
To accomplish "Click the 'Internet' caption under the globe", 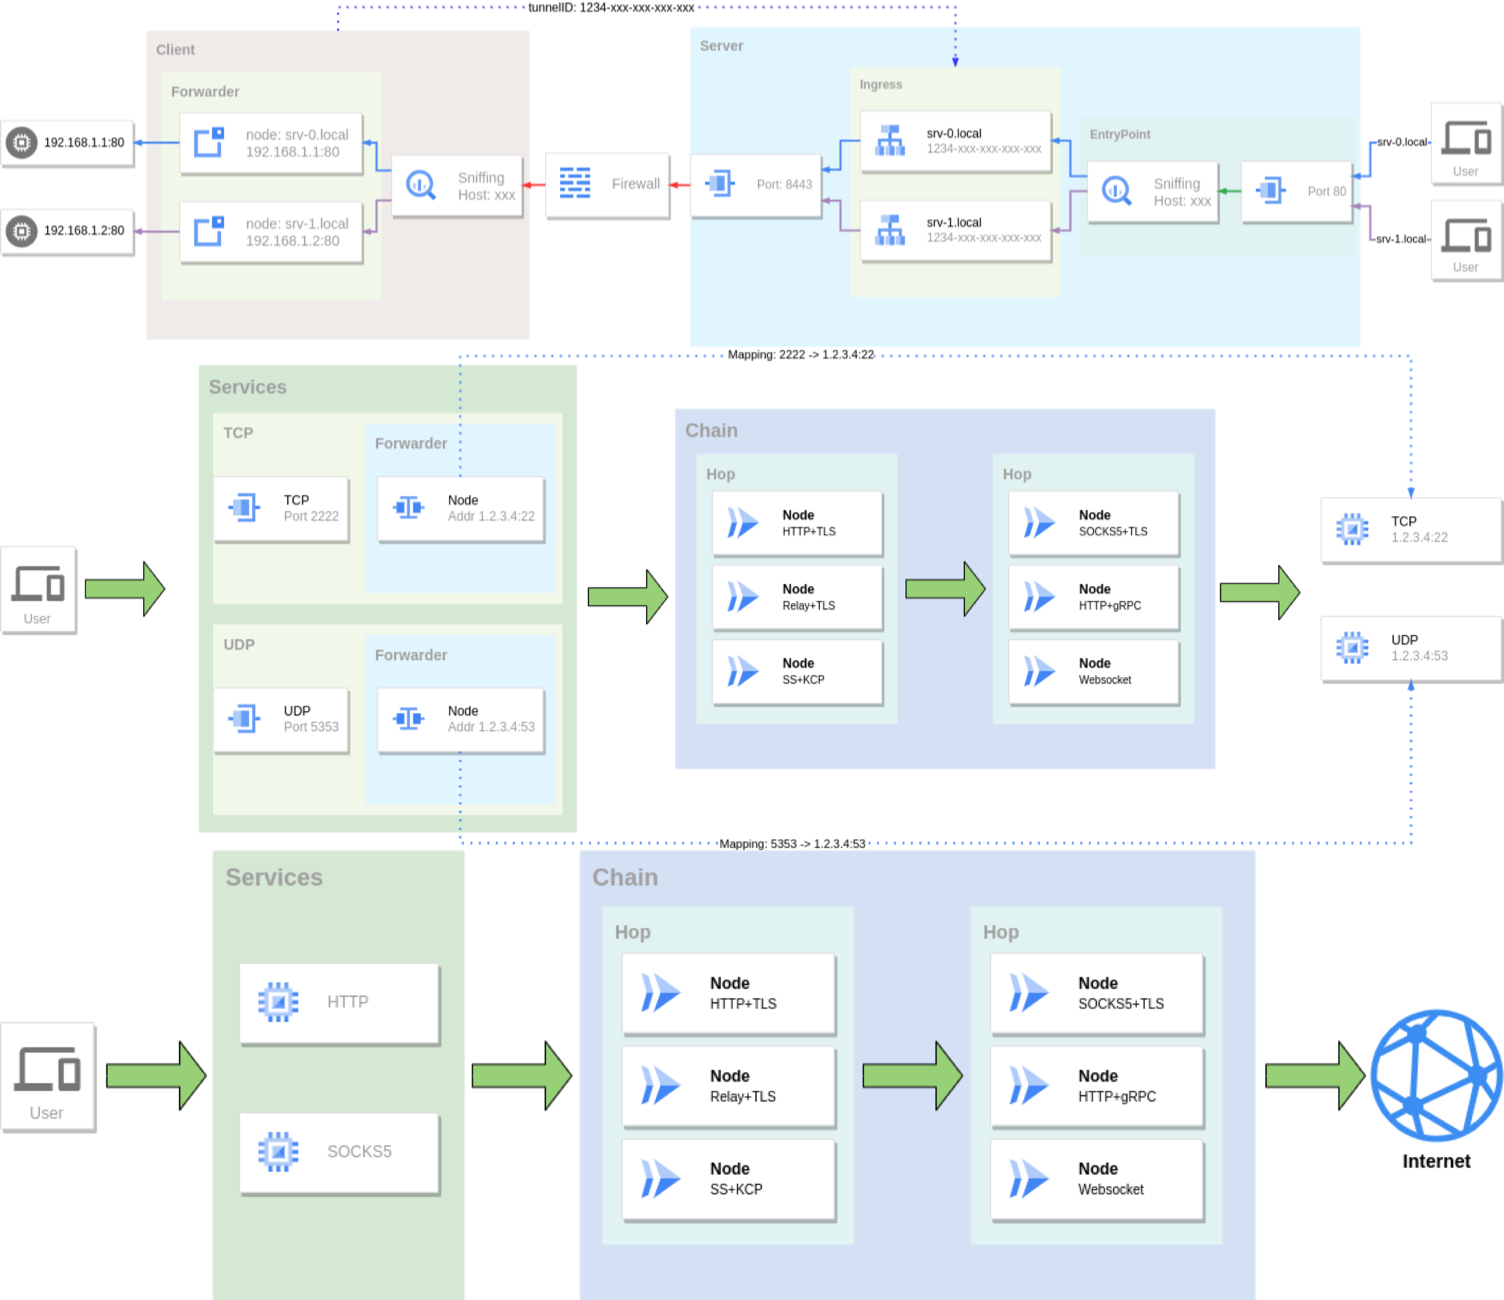I will pos(1436,1162).
